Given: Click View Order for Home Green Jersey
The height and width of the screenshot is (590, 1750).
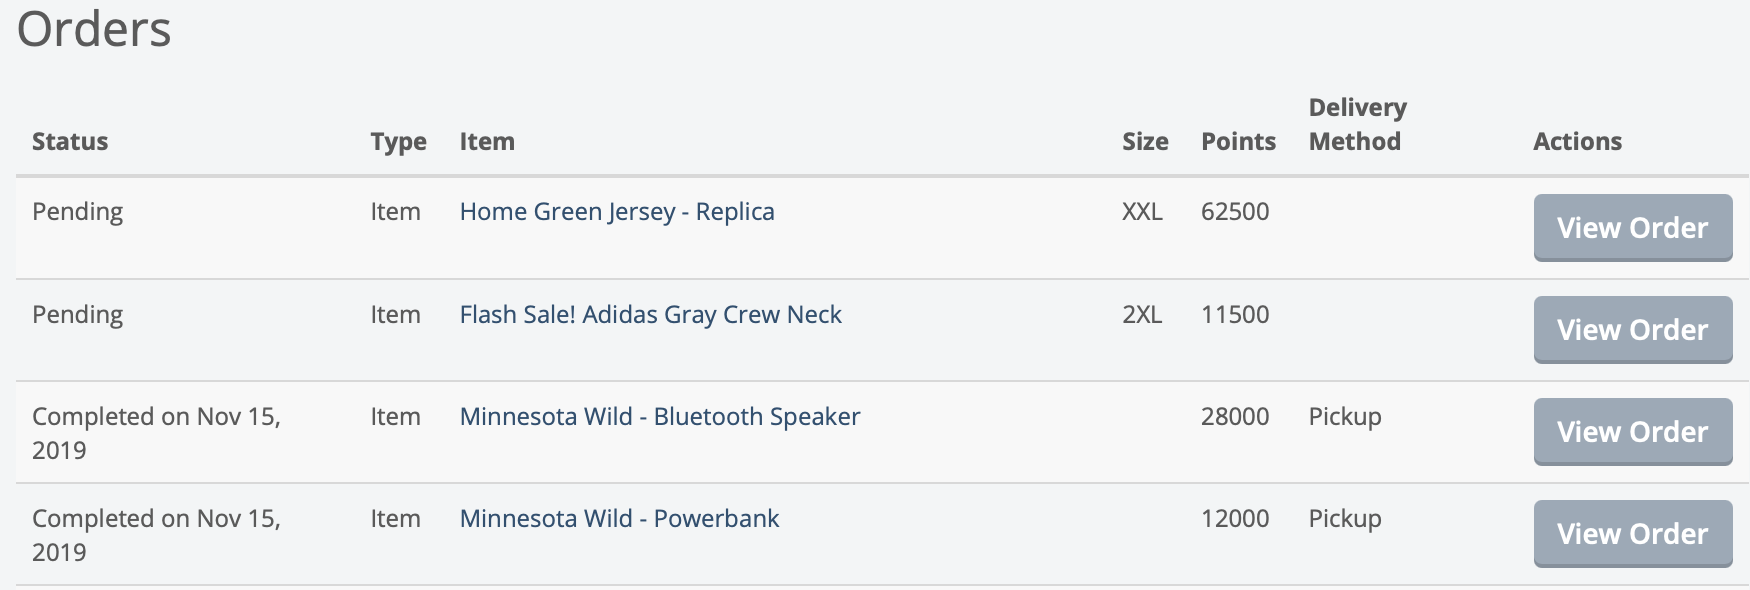Looking at the screenshot, I should click(1632, 228).
